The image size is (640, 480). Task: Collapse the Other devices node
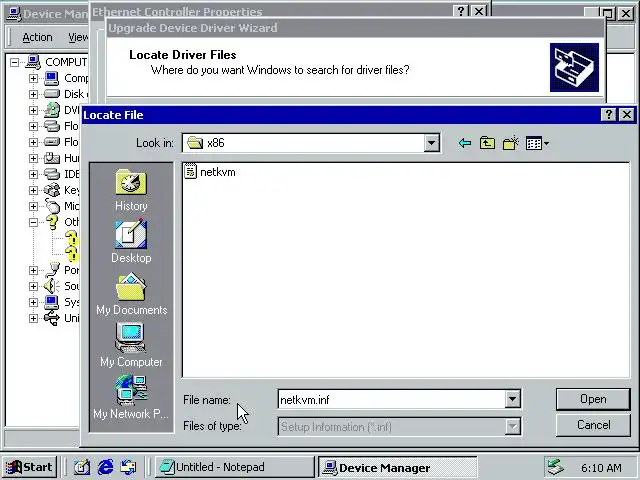33,222
